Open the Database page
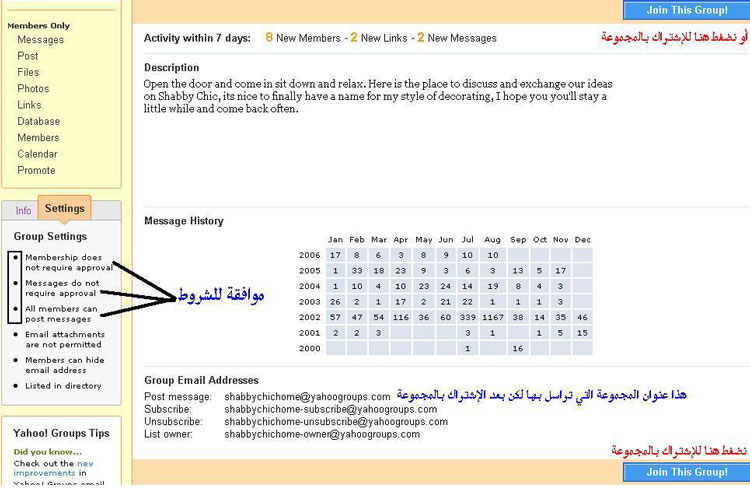Viewport: 750px width, 490px height. (x=39, y=121)
